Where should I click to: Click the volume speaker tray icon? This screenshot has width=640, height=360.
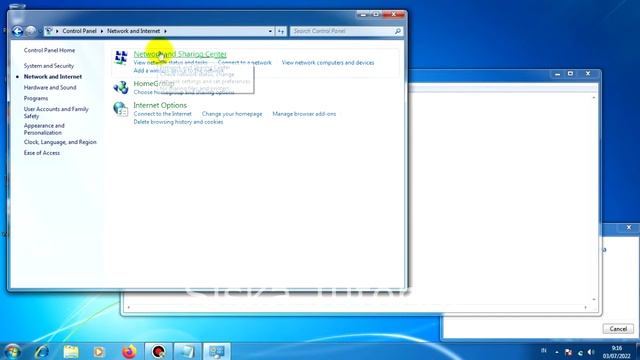[591, 352]
